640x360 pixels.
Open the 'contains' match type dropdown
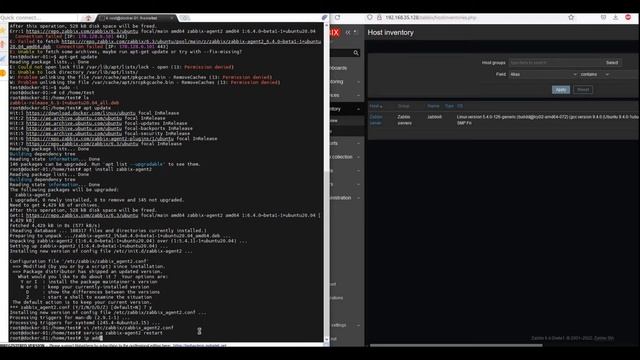(x=595, y=74)
